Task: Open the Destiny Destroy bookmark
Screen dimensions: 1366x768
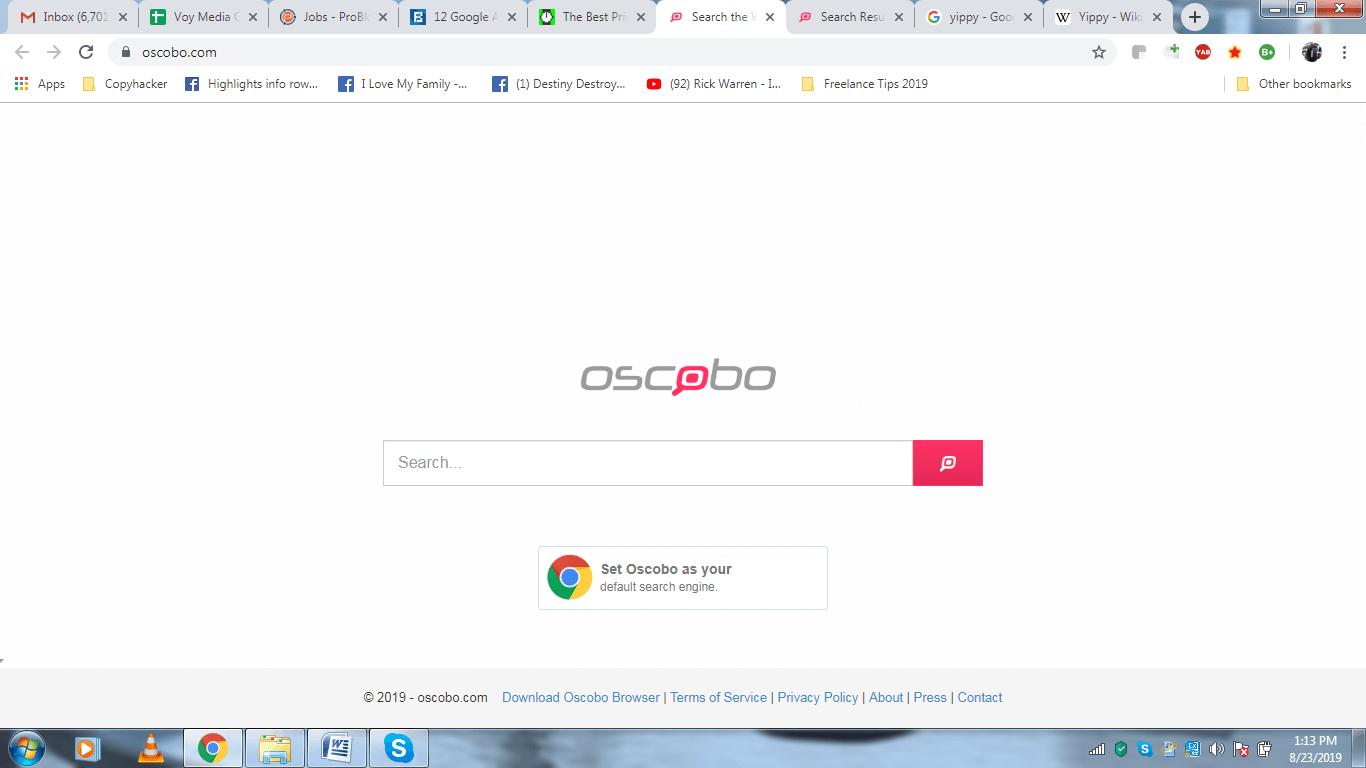Action: pyautogui.click(x=560, y=84)
